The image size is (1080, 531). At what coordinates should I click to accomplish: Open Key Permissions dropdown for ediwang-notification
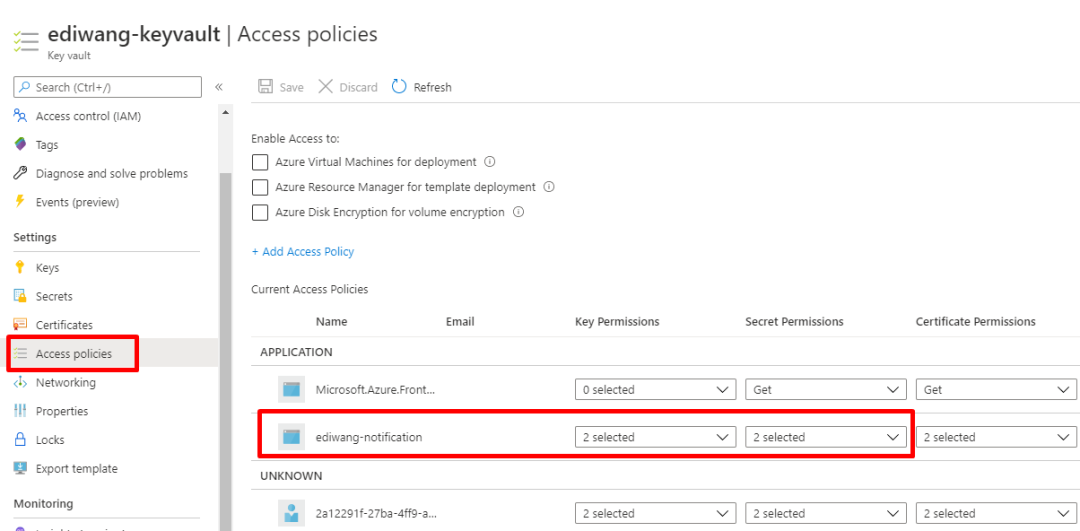[x=656, y=437]
